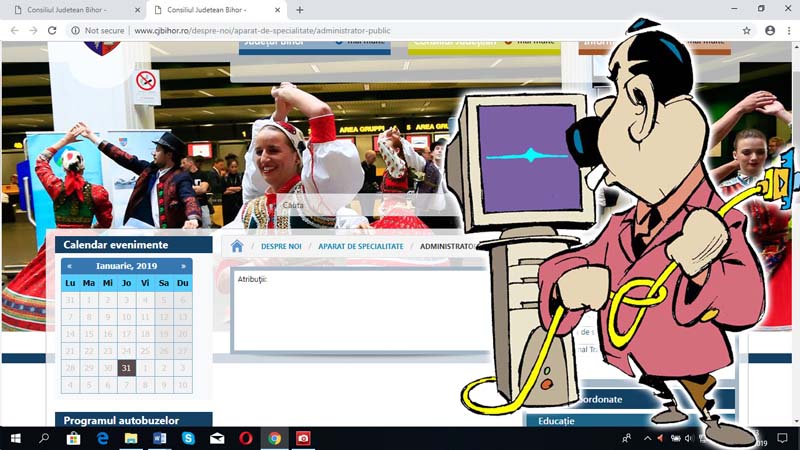This screenshot has height=450, width=800.
Task: Switch to Chrome on taskbar
Action: [274, 438]
